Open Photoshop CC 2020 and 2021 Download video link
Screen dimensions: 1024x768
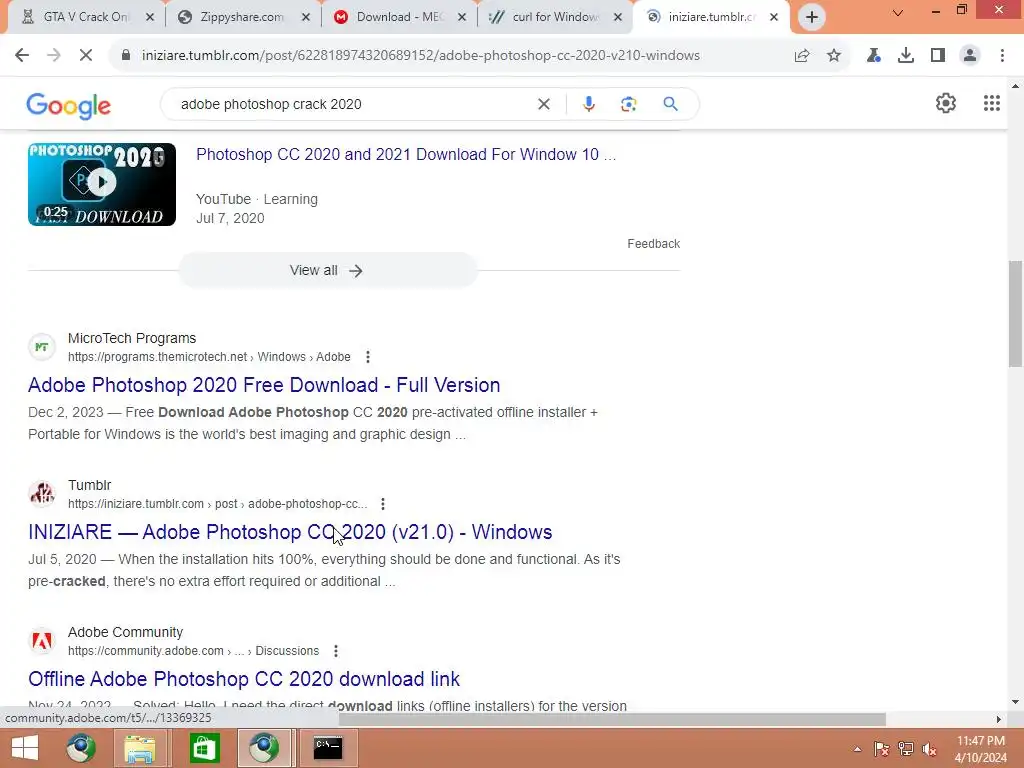(406, 155)
